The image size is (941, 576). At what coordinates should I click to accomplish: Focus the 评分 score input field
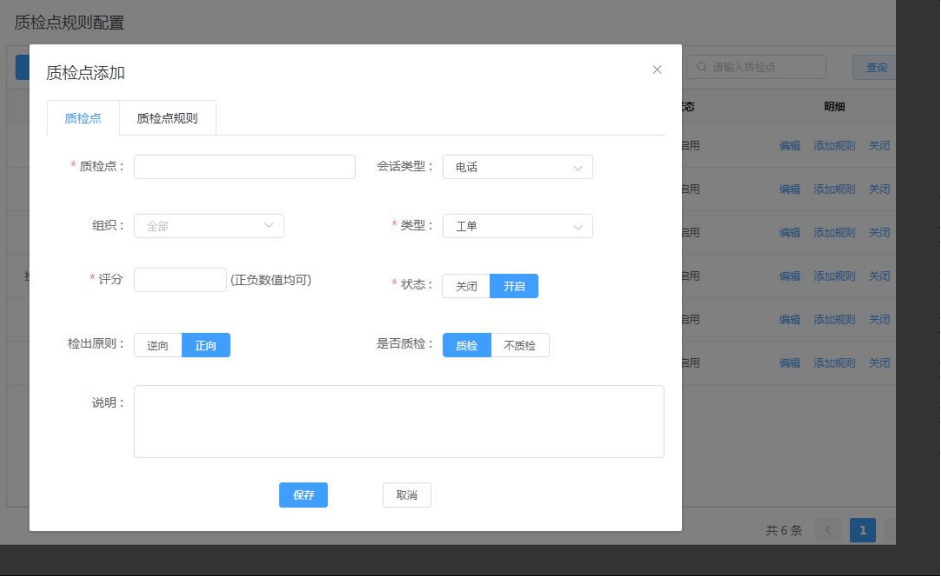pyautogui.click(x=180, y=280)
